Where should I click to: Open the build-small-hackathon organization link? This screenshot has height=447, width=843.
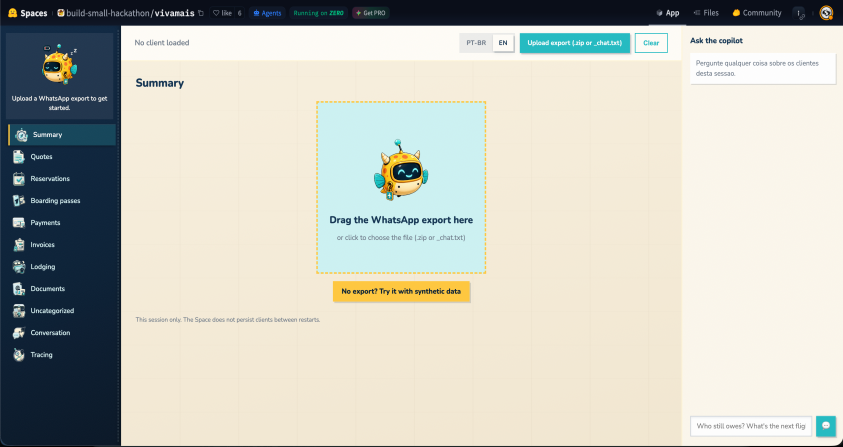tap(107, 13)
